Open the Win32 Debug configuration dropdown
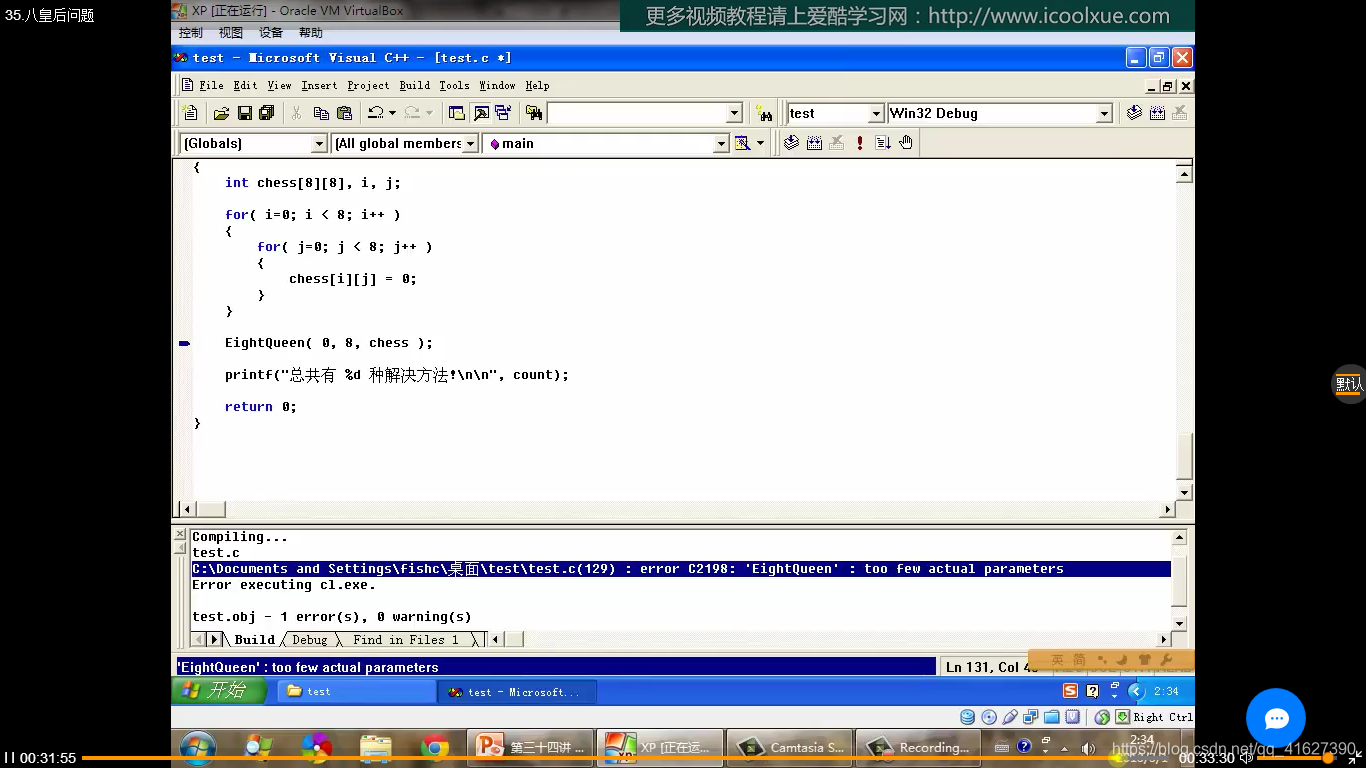This screenshot has width=1366, height=768. (x=1104, y=114)
